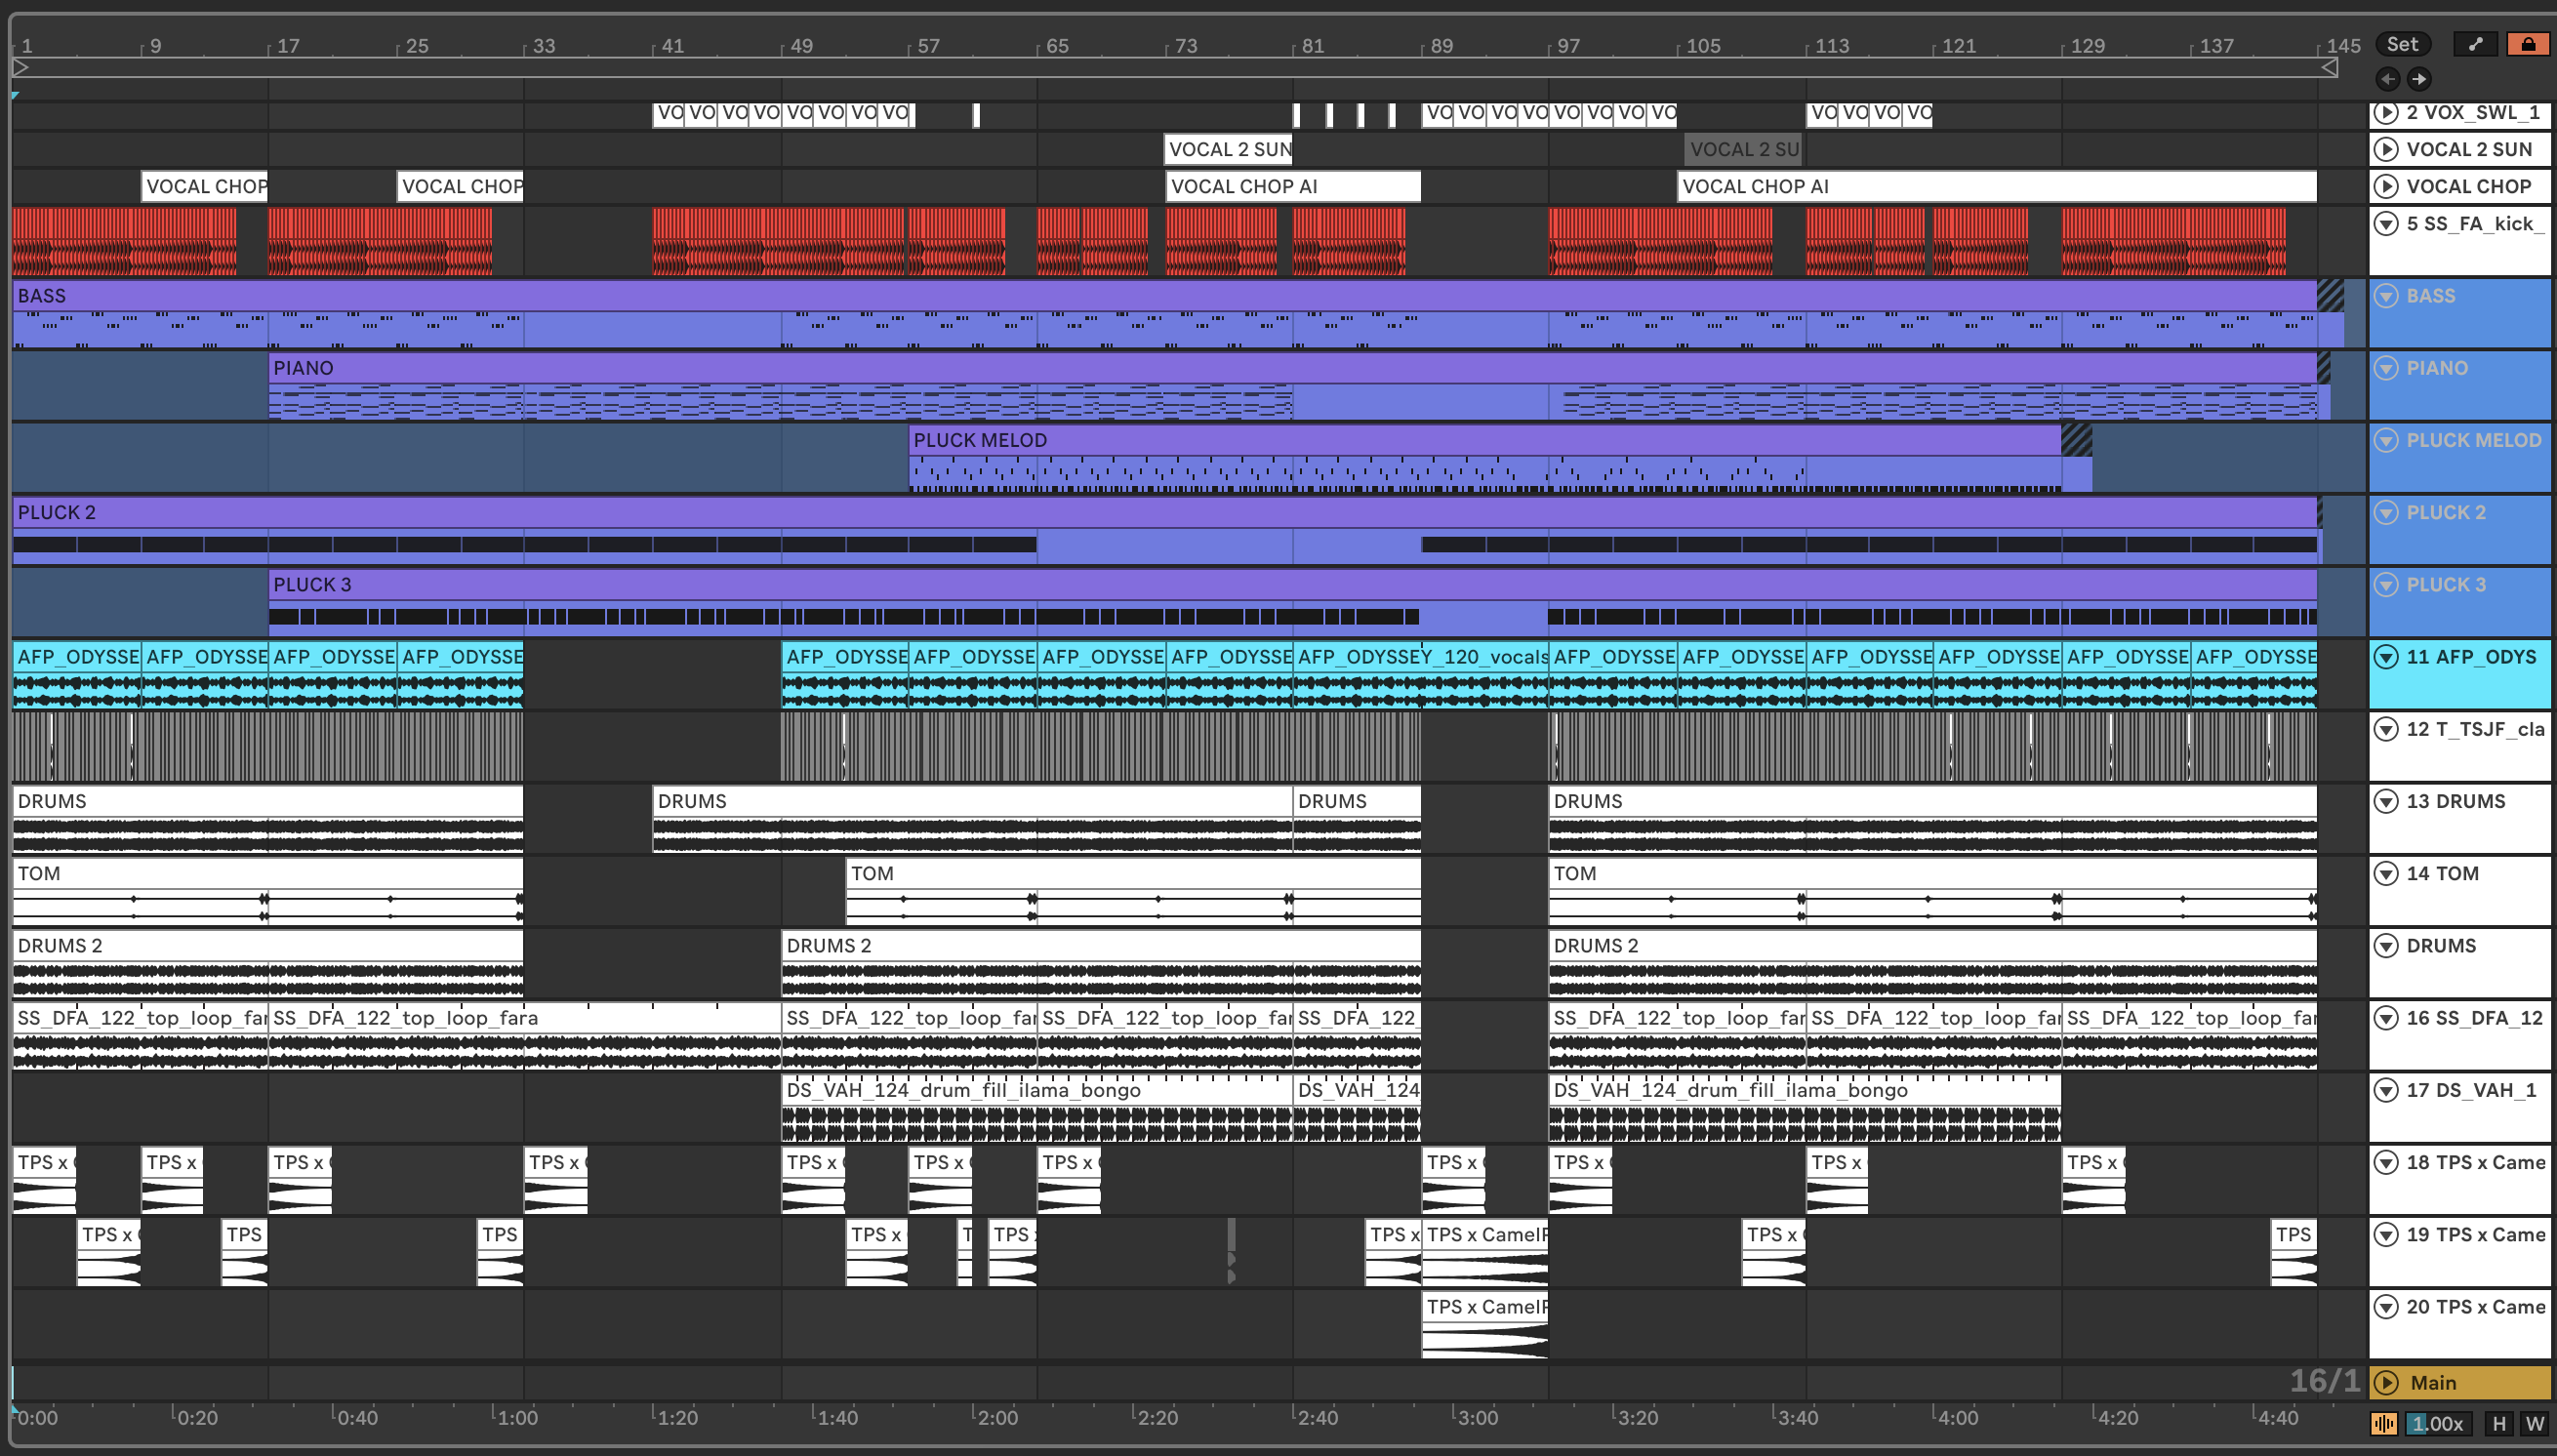This screenshot has height=1456, width=2557.
Task: Select the 13 DRUMS track name
Action: pyautogui.click(x=2455, y=801)
